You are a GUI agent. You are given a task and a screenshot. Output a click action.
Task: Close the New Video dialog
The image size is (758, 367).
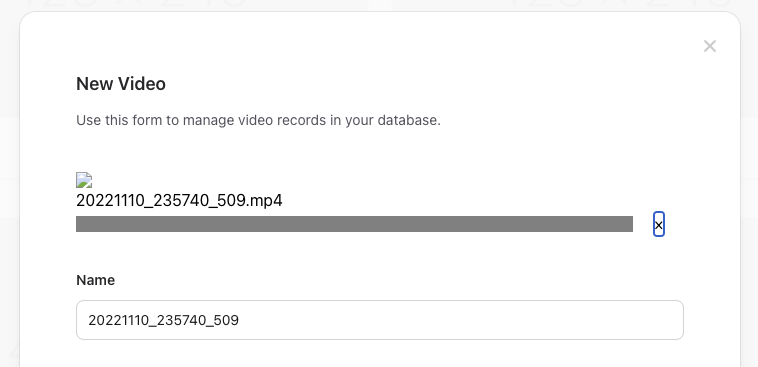click(710, 46)
